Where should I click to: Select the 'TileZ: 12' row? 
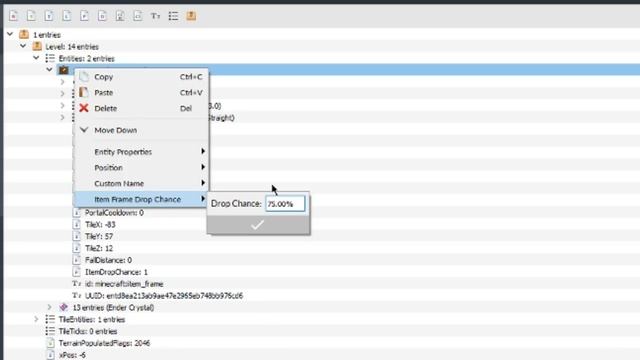coord(99,248)
